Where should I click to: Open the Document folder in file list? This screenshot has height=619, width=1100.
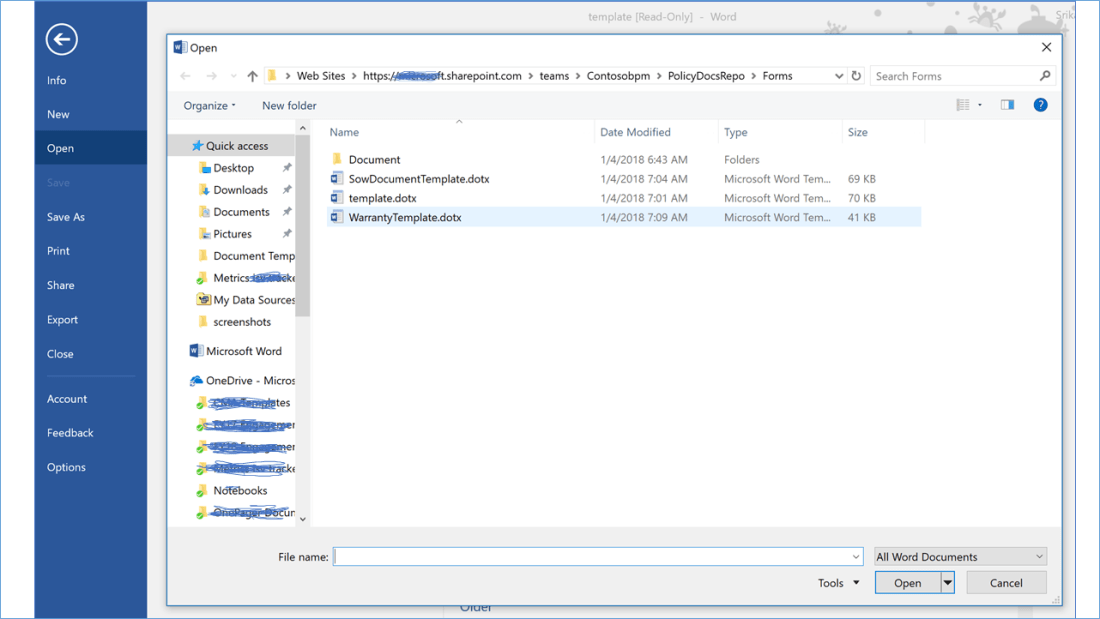tap(374, 160)
